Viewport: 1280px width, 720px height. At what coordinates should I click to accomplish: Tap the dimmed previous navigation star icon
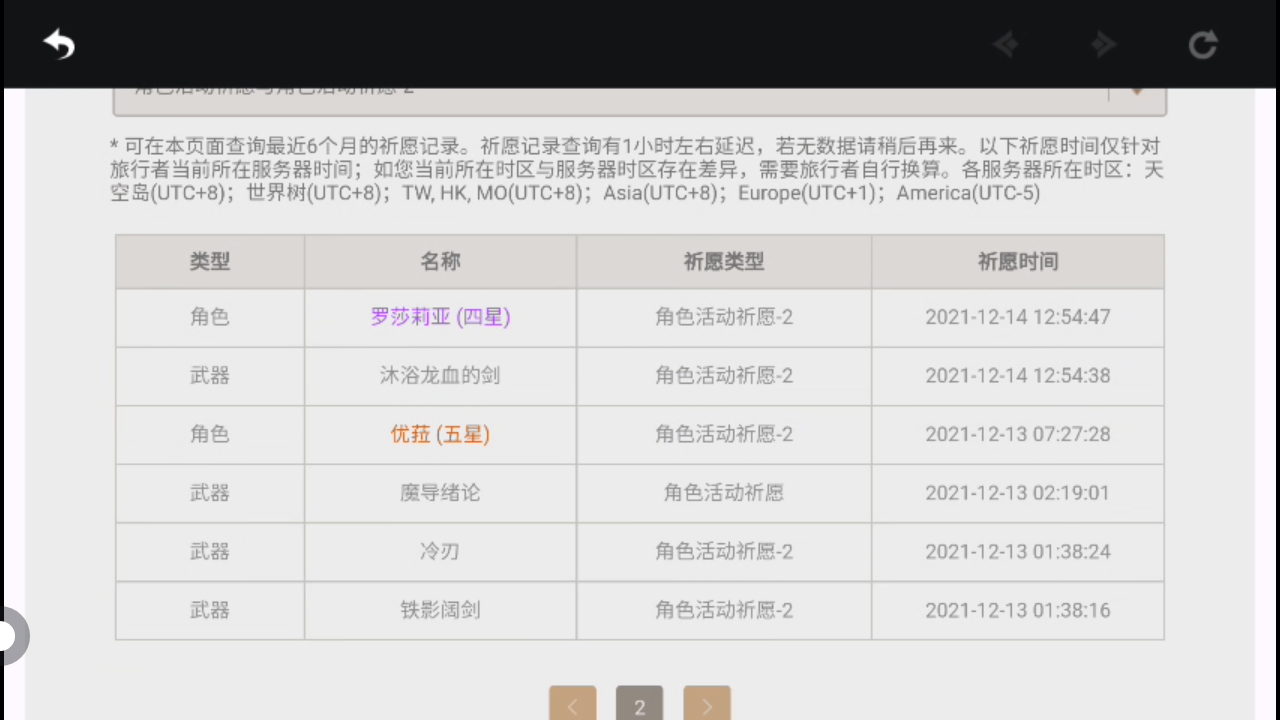pos(1006,44)
